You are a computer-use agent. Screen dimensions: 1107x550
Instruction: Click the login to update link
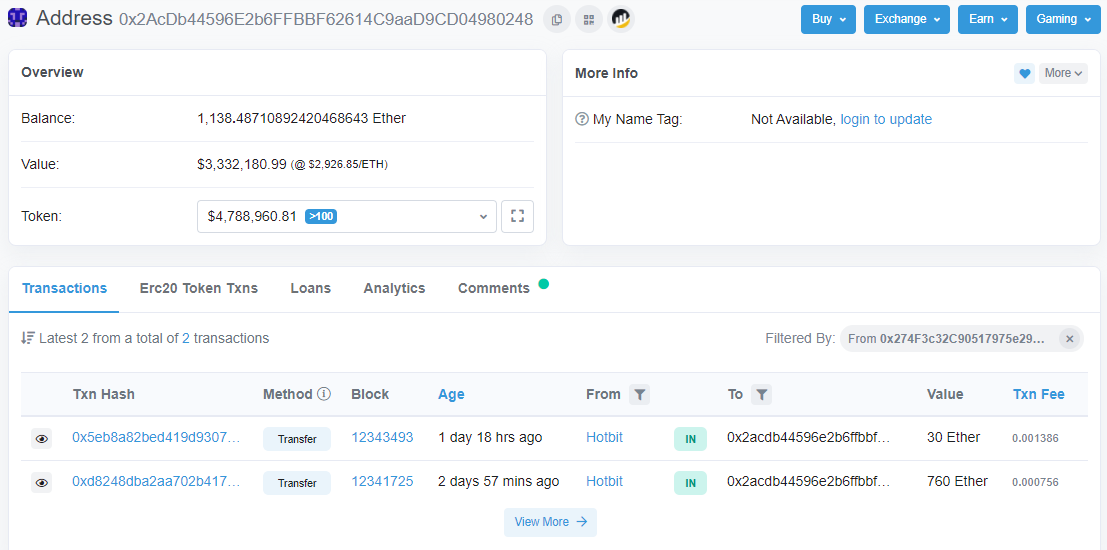886,119
